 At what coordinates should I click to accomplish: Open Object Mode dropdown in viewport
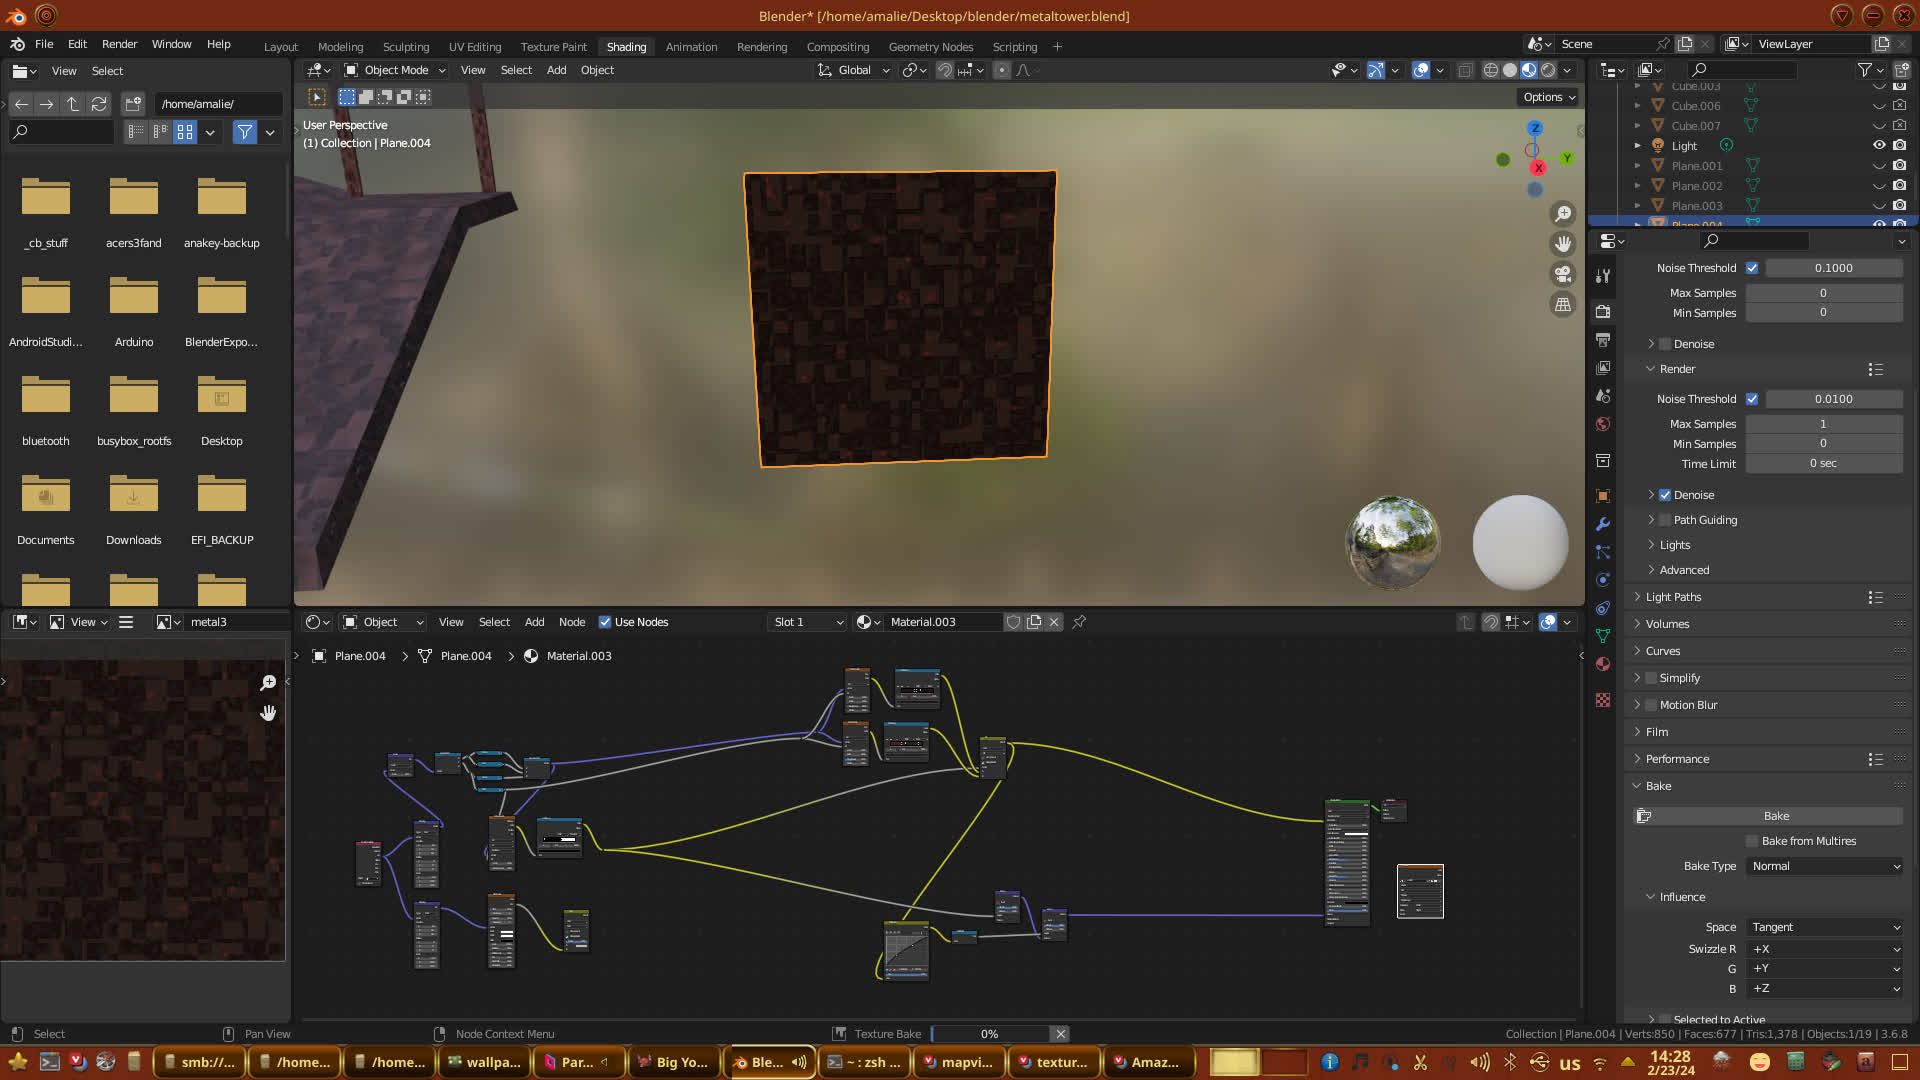(395, 70)
